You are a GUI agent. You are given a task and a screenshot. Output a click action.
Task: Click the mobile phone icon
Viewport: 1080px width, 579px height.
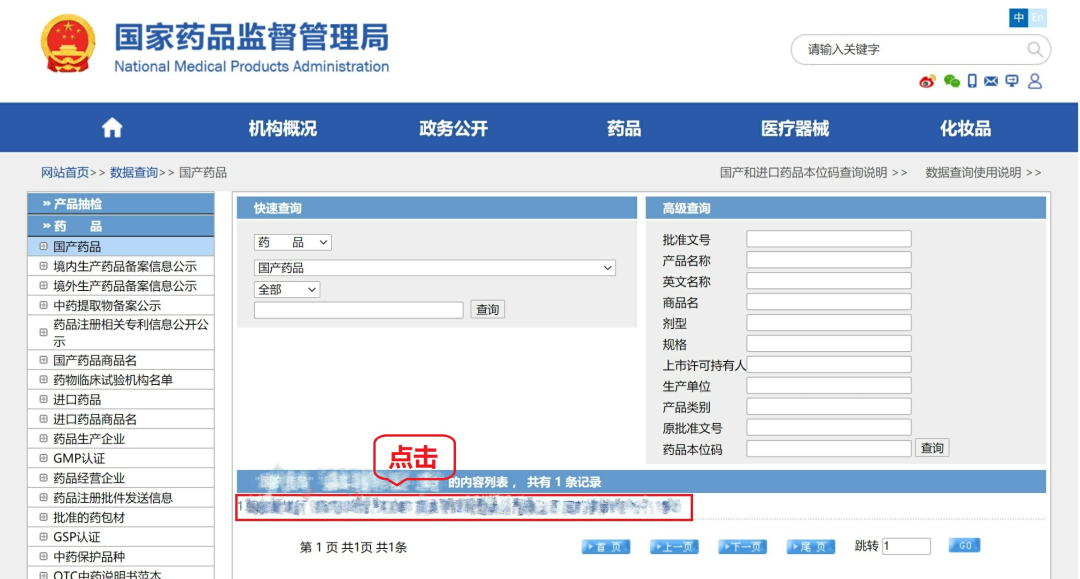click(972, 81)
